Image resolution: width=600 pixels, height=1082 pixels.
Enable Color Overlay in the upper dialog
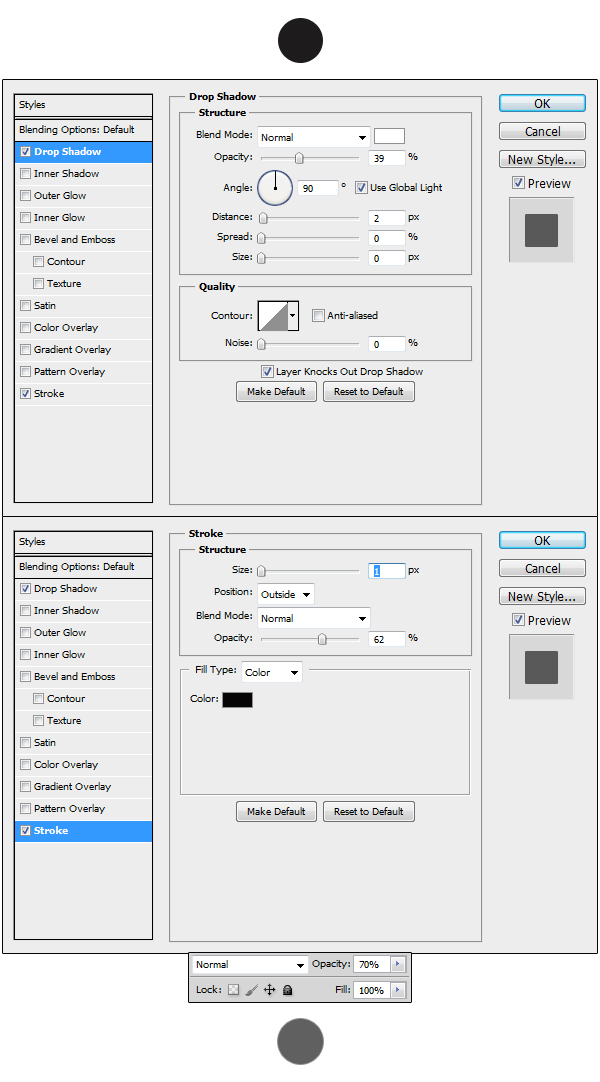26,328
